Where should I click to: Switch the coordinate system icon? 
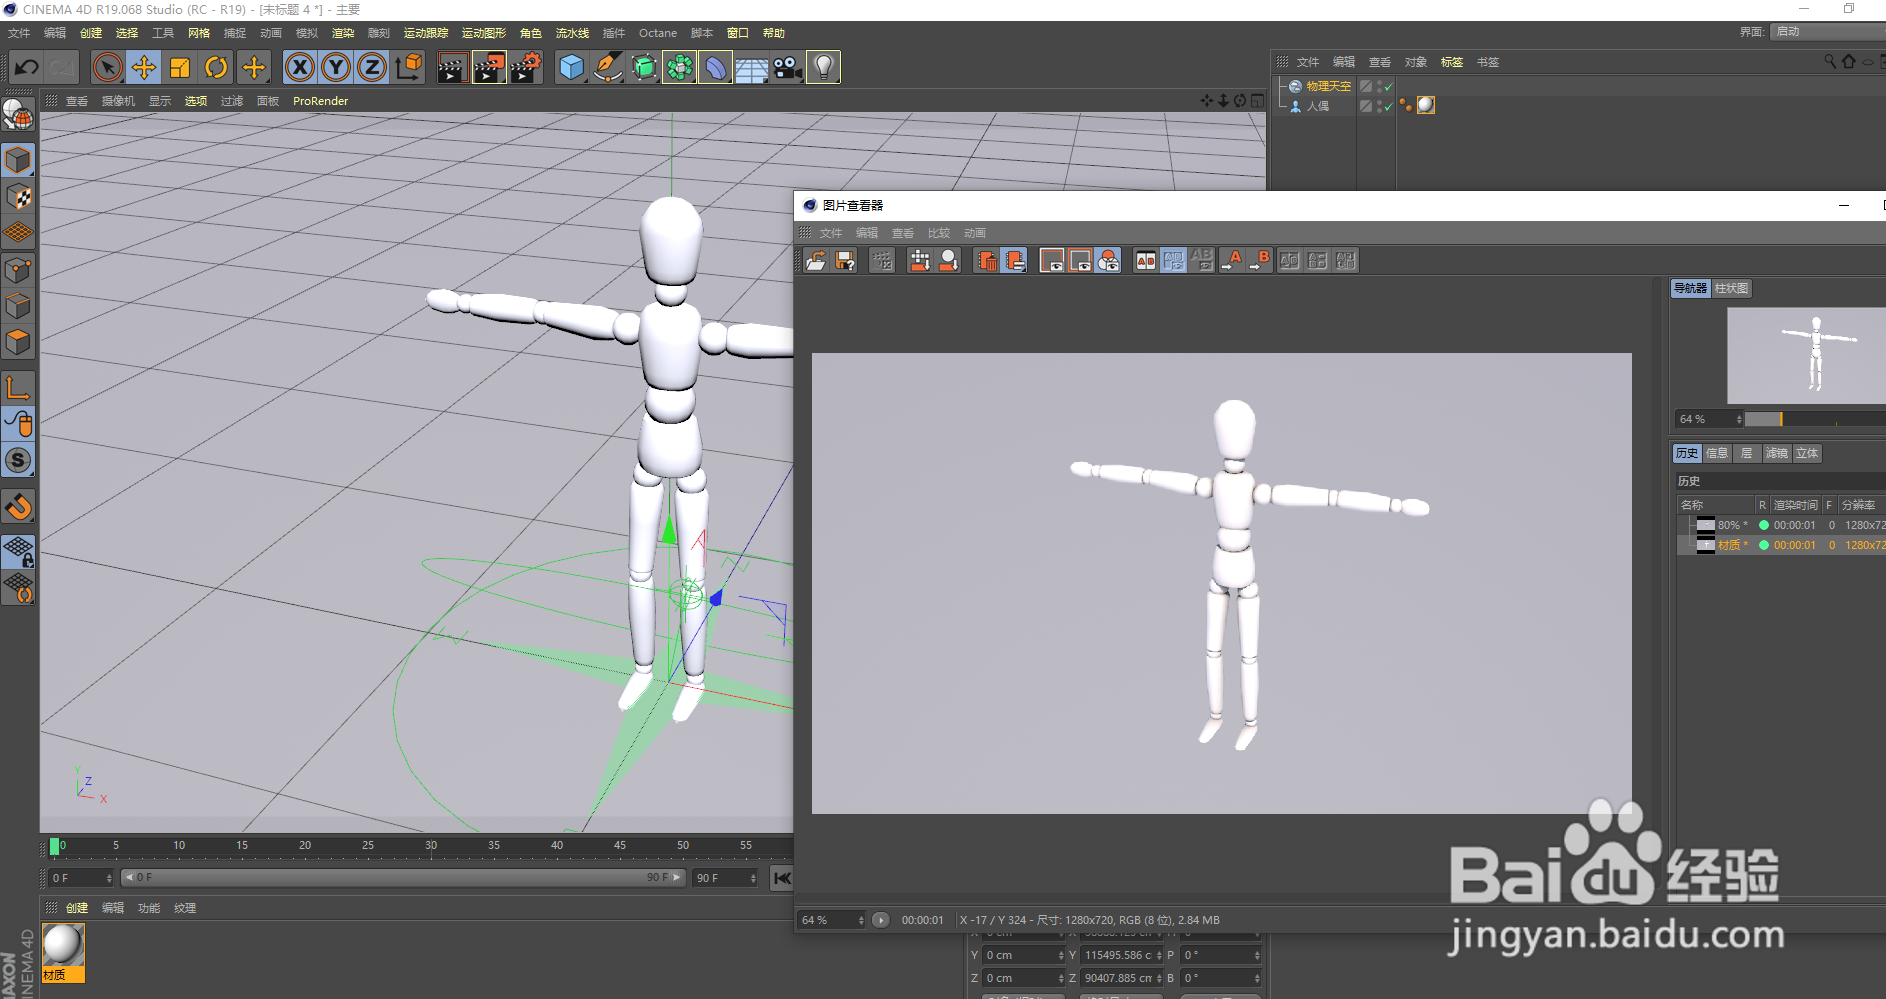point(409,68)
